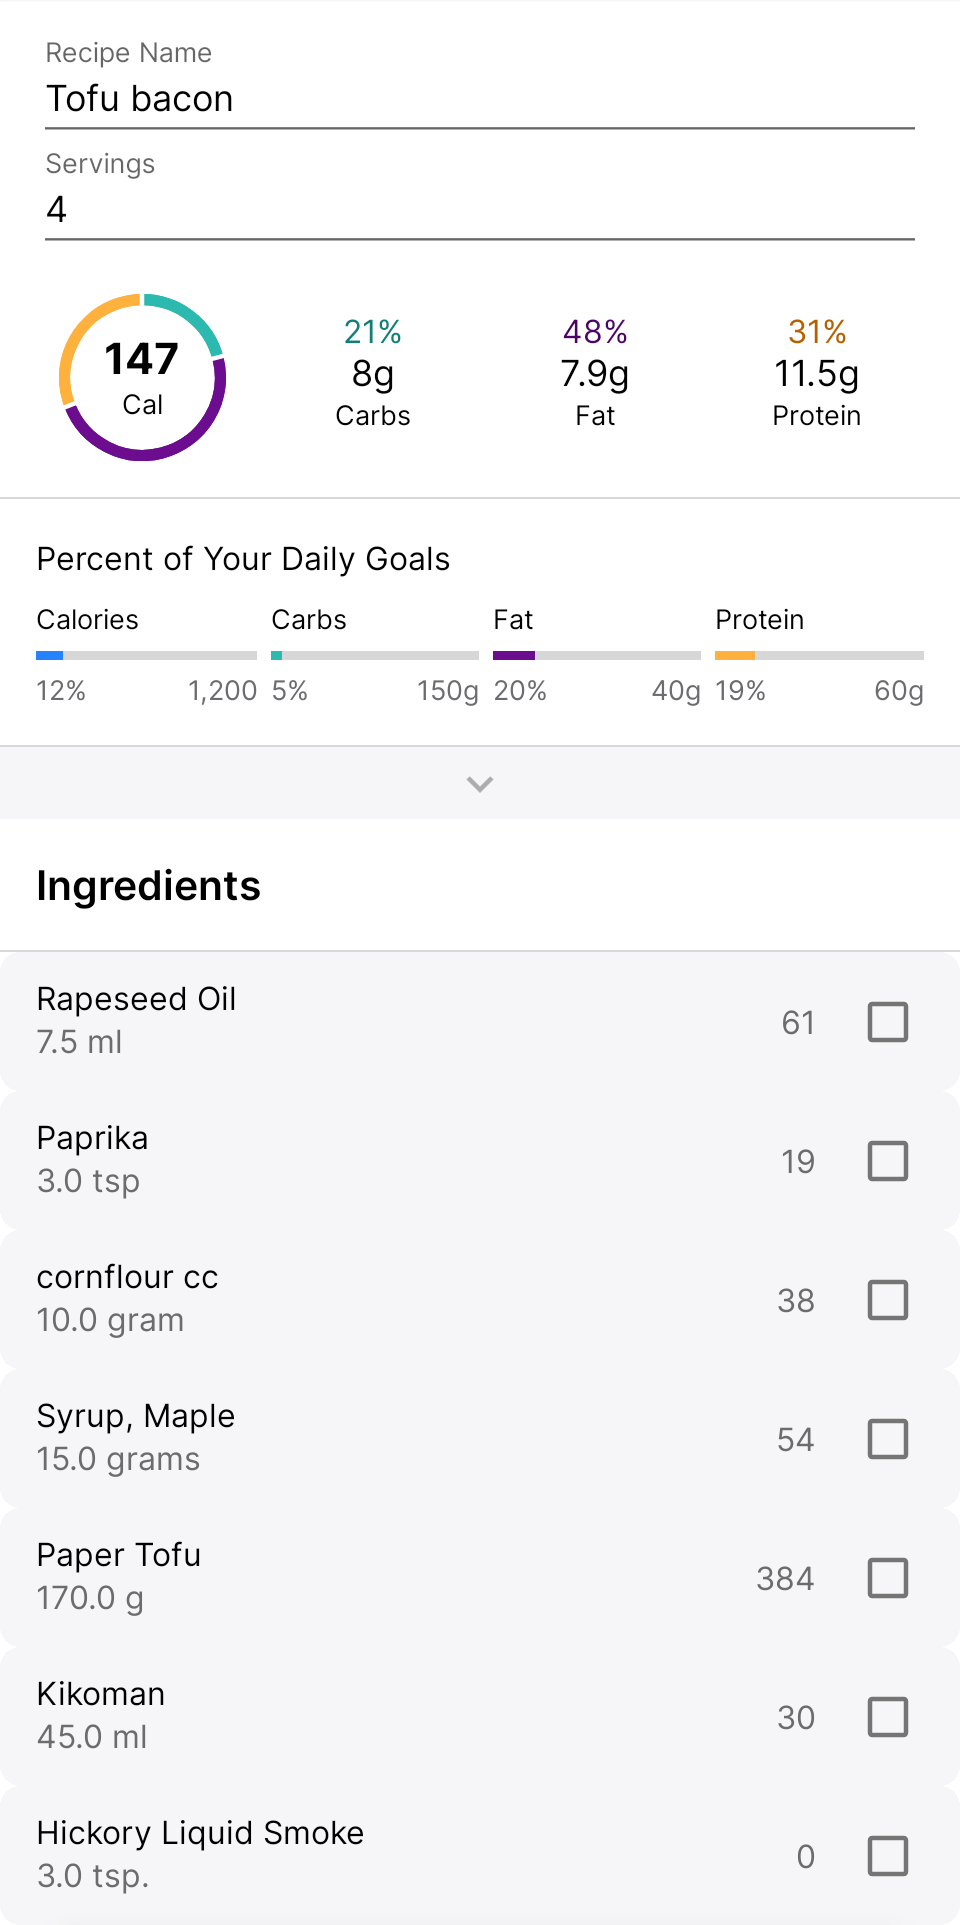
Task: Mark the Syrup, Maple checkbox
Action: pos(887,1439)
